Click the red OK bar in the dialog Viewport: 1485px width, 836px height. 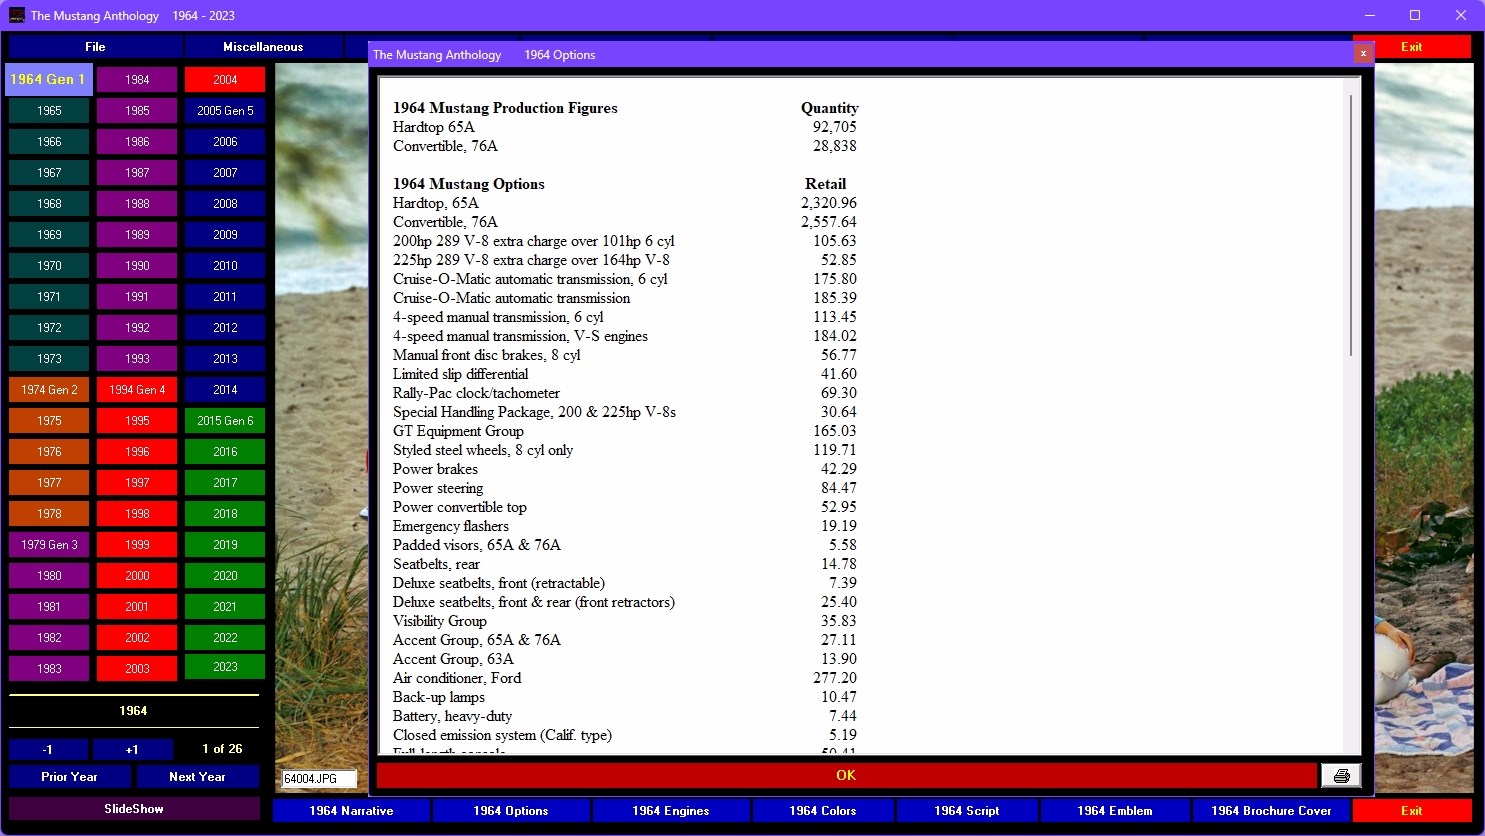(x=846, y=775)
